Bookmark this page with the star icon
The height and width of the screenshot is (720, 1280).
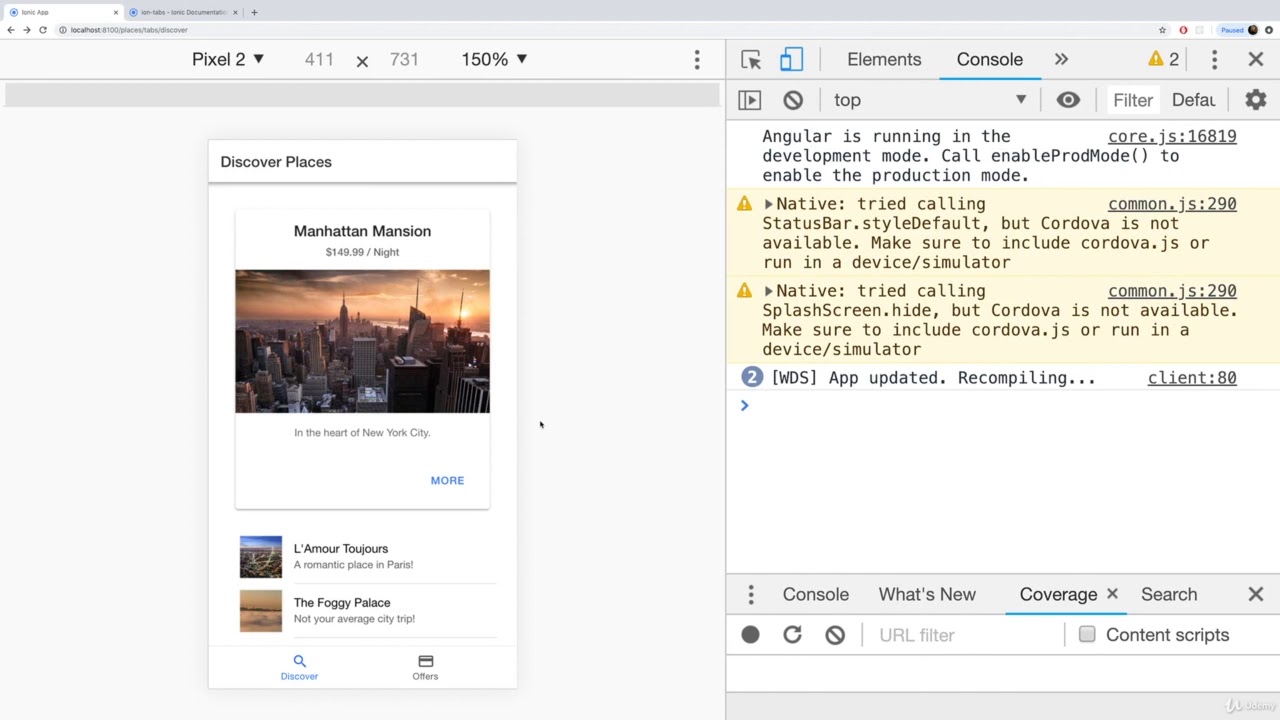(1162, 30)
